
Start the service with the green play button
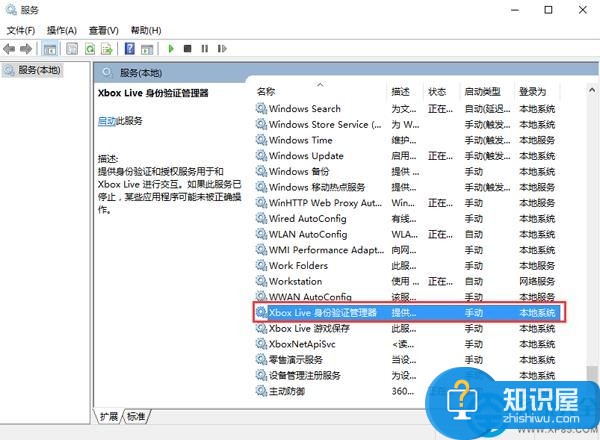click(x=171, y=49)
